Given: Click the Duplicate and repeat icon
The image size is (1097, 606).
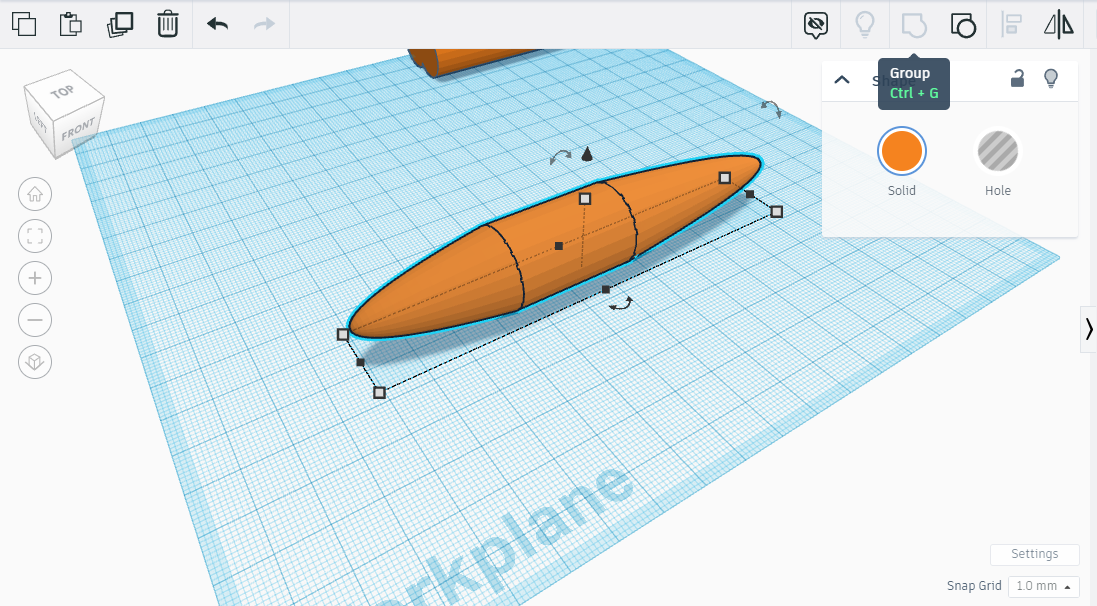Looking at the screenshot, I should click(x=120, y=24).
